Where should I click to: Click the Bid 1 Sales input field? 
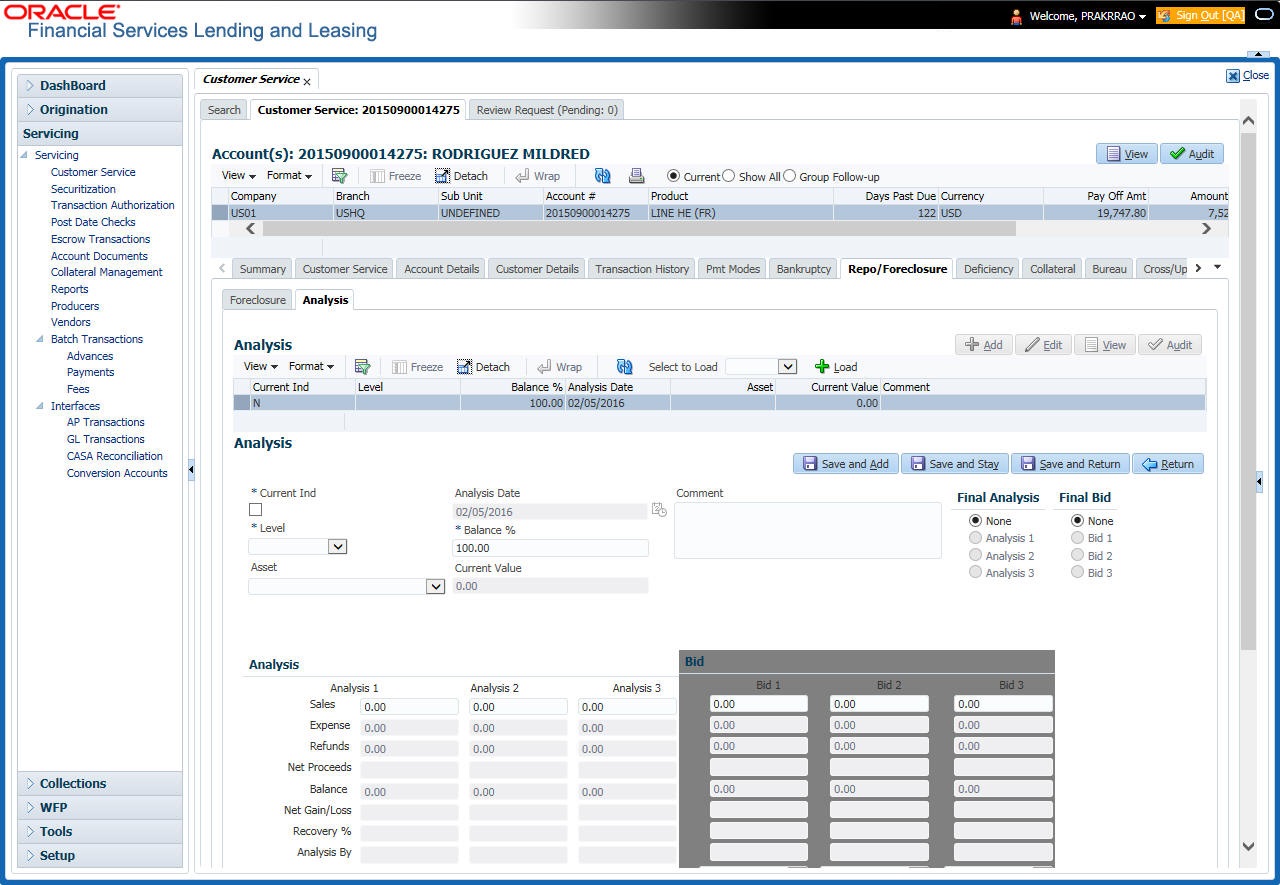[x=758, y=704]
